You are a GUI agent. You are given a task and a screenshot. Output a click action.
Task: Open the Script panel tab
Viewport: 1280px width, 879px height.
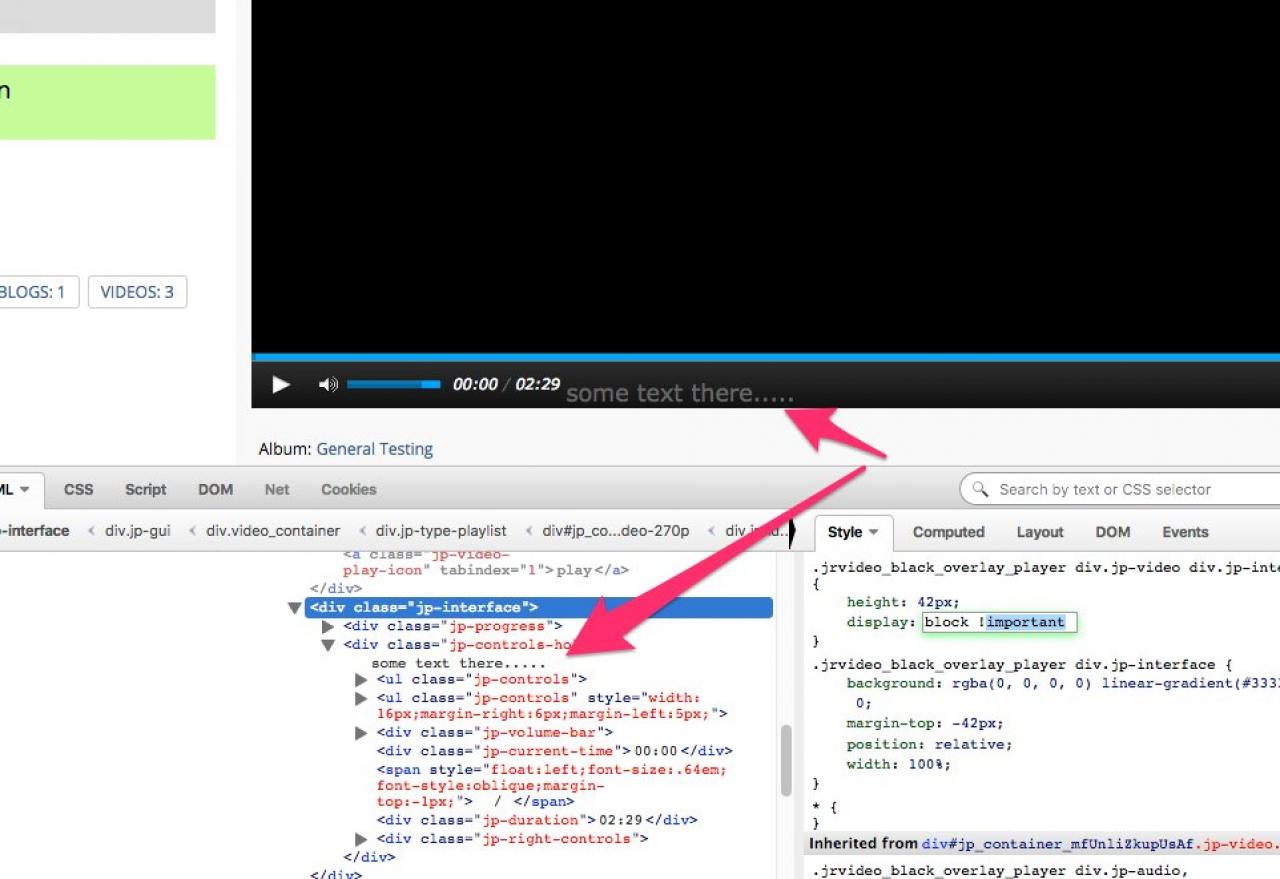(145, 489)
